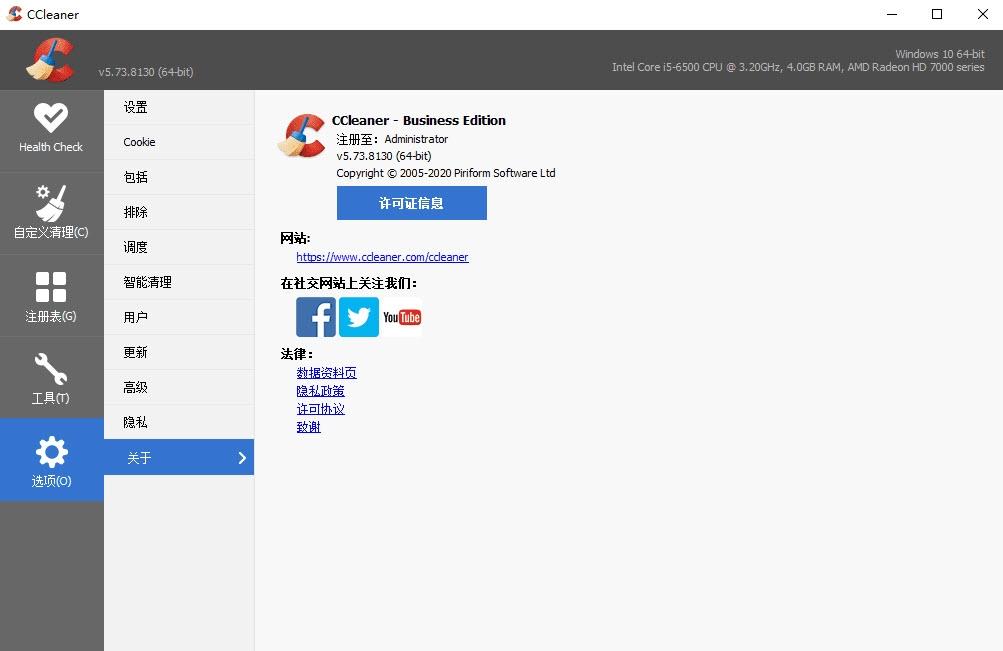The height and width of the screenshot is (651, 1003).
Task: Open the 致谢 link
Action: click(308, 427)
